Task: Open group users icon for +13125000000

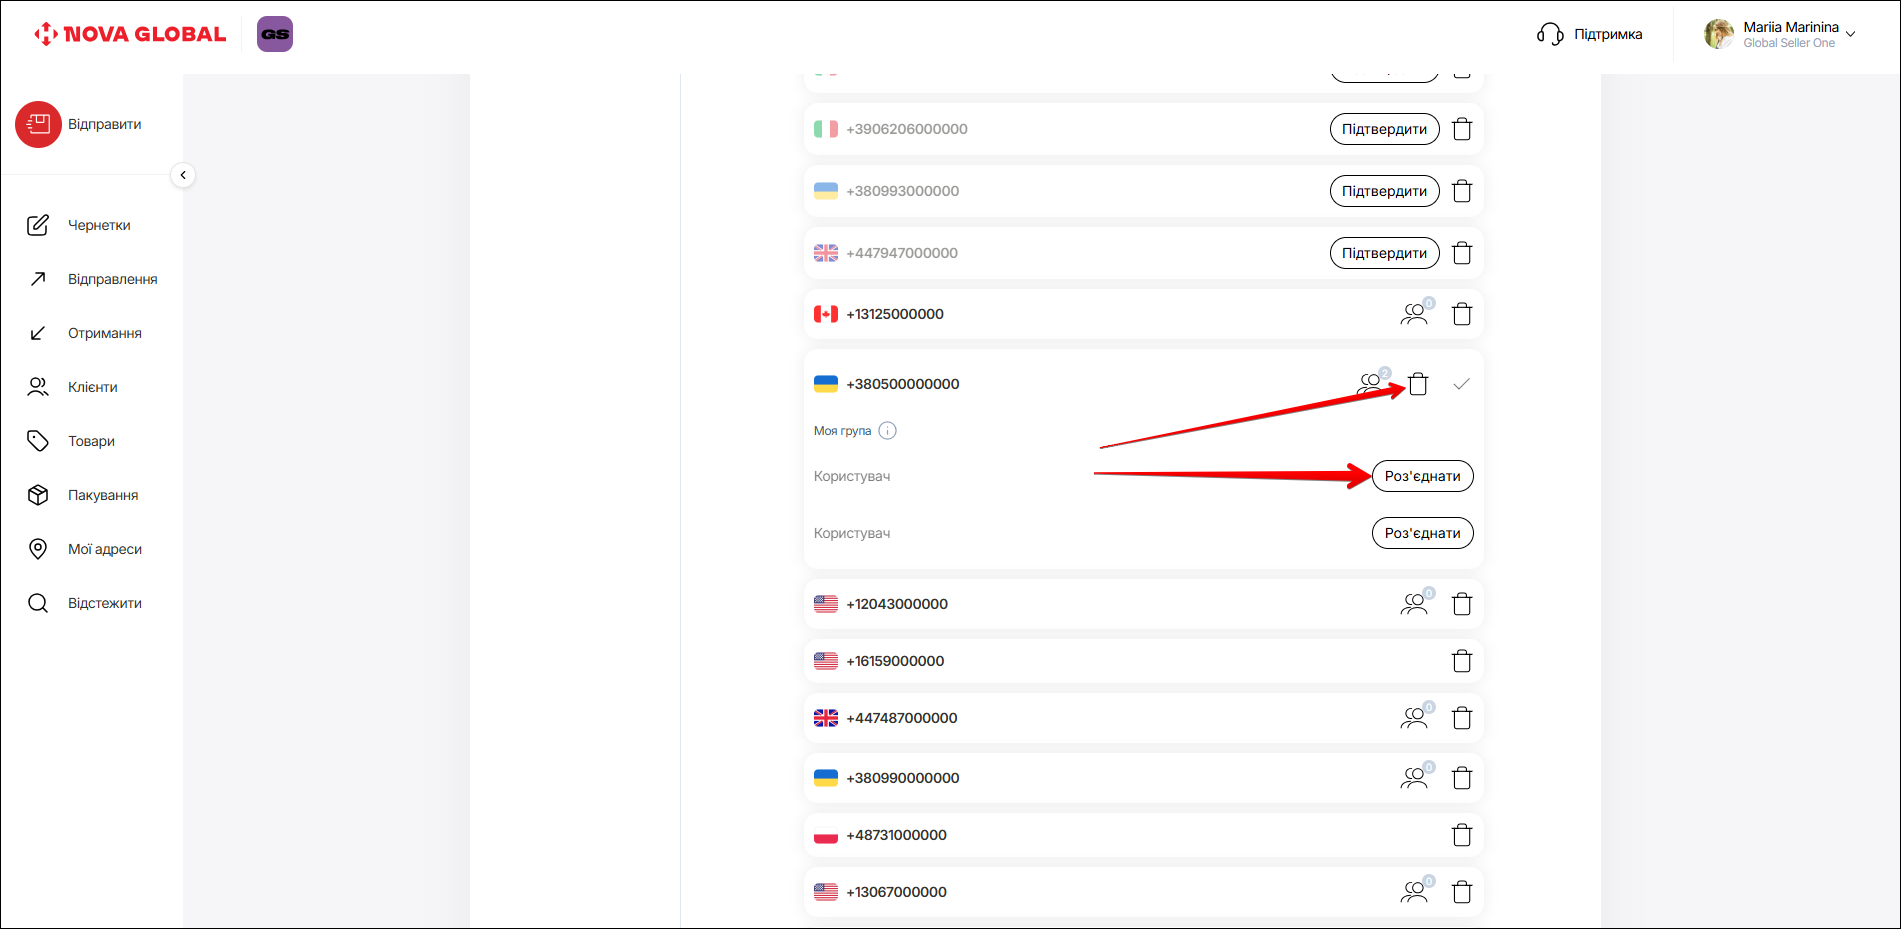Action: tap(1414, 314)
